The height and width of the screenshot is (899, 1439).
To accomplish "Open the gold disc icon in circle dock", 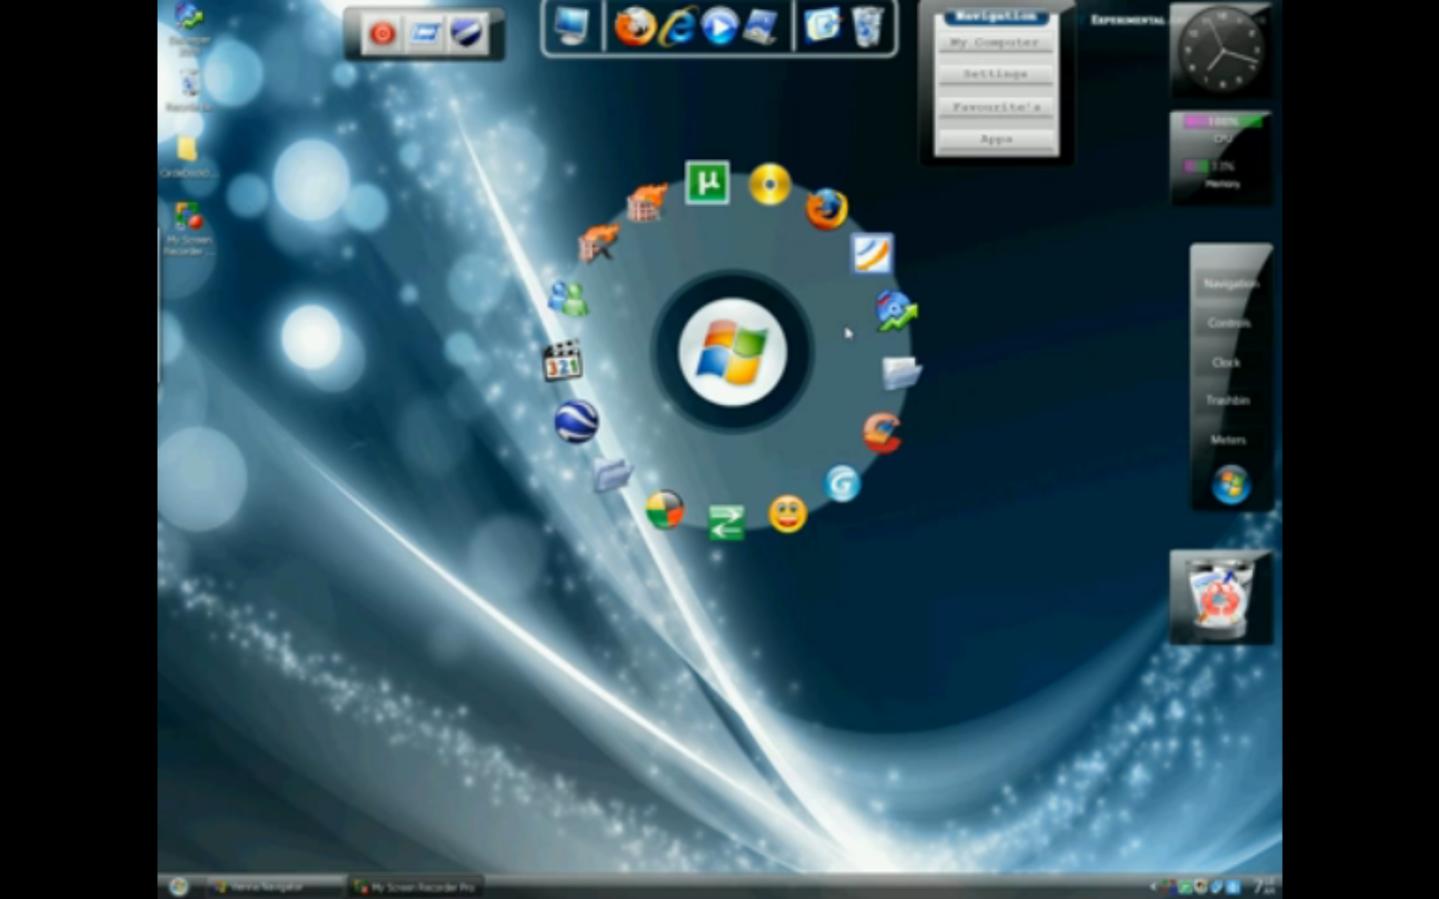I will tap(769, 184).
